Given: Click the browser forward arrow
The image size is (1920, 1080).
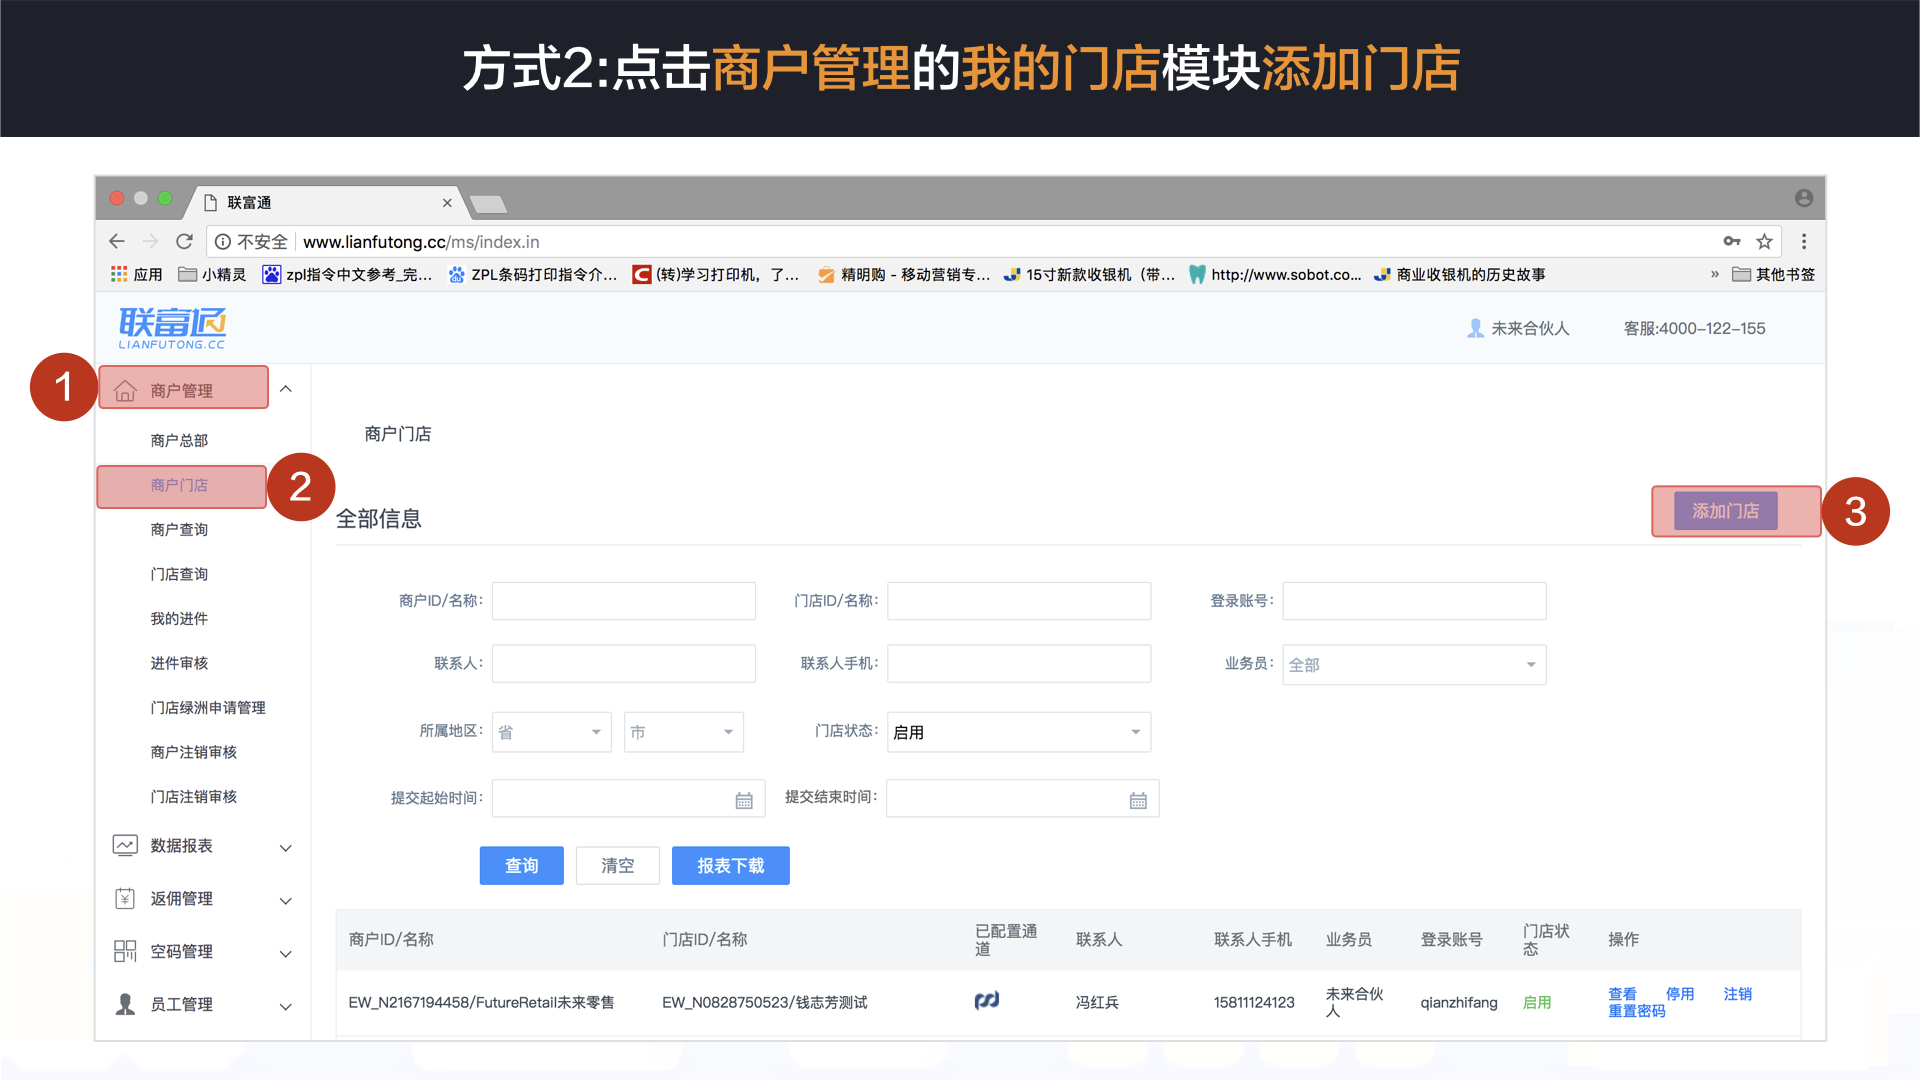Looking at the screenshot, I should [x=150, y=241].
